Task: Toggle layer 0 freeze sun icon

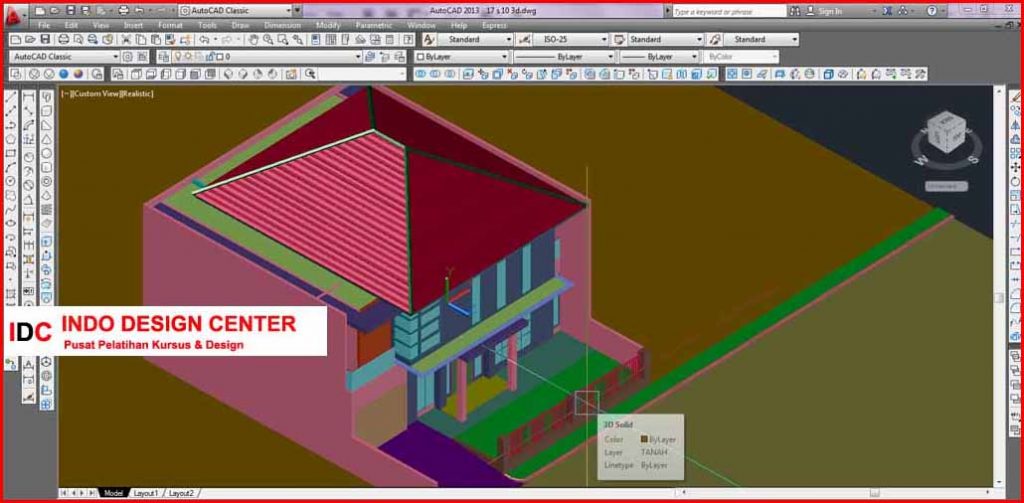Action: pyautogui.click(x=188, y=57)
